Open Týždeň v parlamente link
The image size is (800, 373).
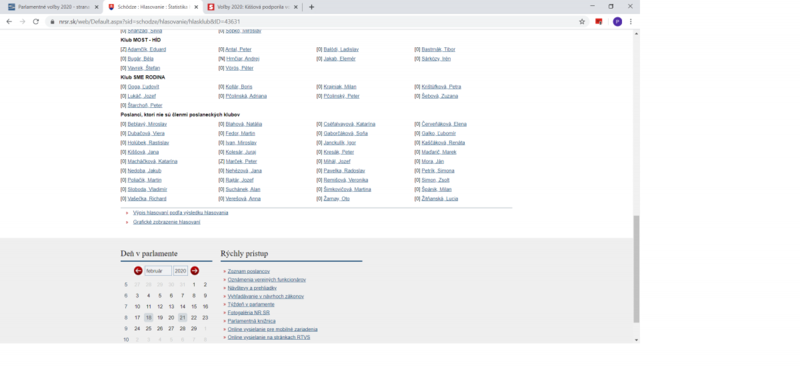tap(251, 304)
